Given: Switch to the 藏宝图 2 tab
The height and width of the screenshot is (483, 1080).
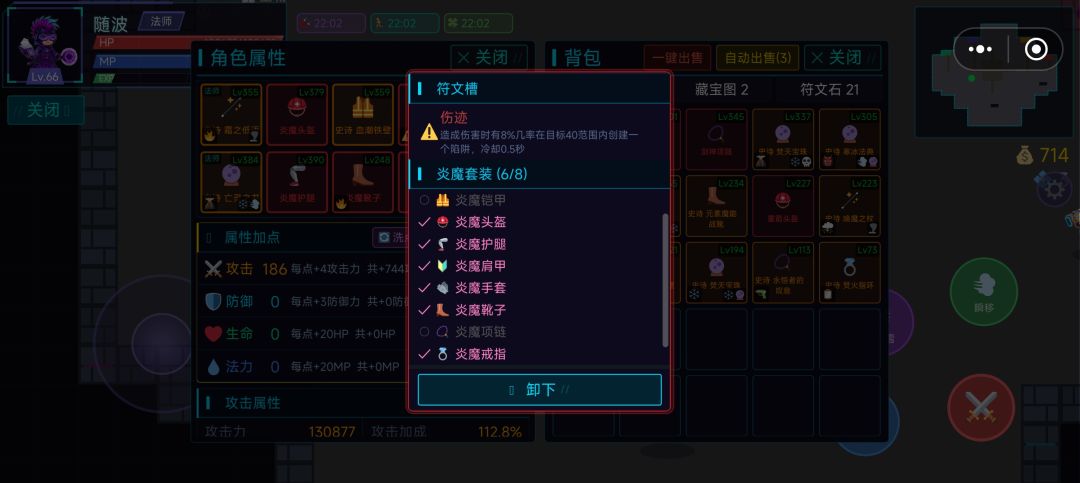Looking at the screenshot, I should (x=721, y=90).
